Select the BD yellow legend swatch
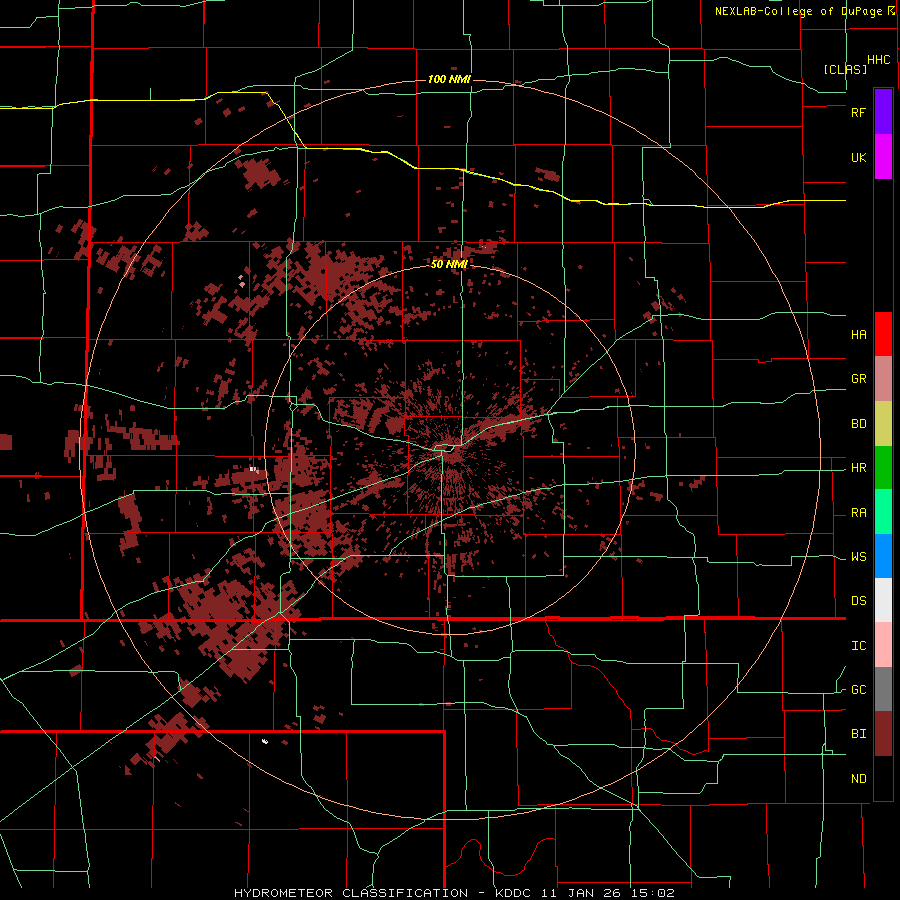Viewport: 900px width, 900px height. click(x=883, y=424)
